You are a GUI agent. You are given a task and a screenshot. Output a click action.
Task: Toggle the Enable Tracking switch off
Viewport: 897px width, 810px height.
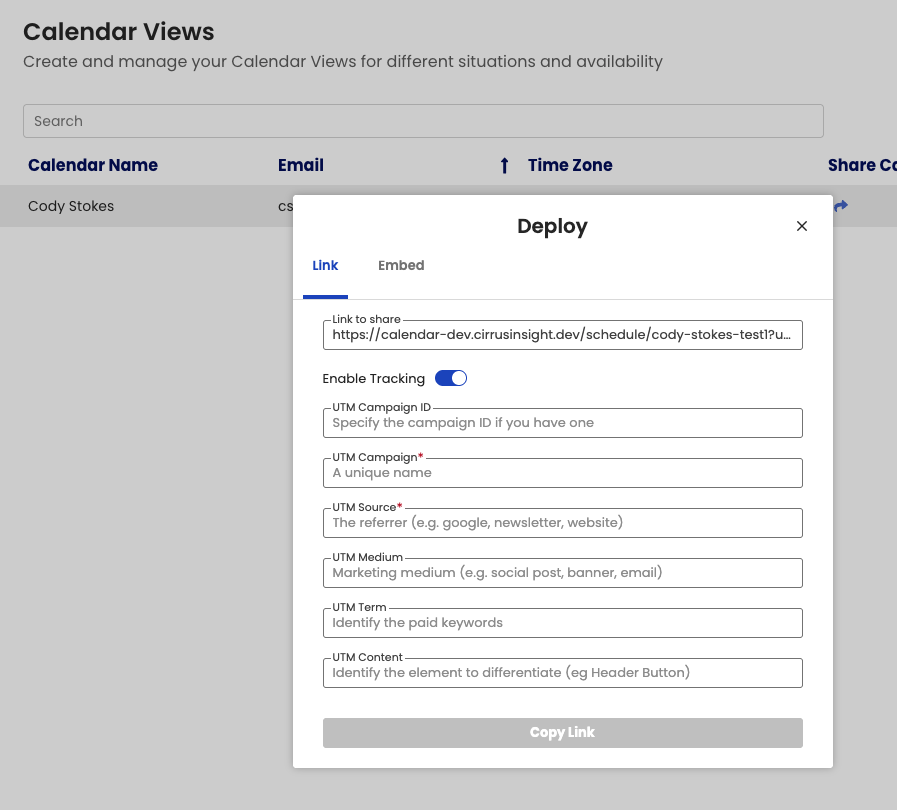click(451, 378)
